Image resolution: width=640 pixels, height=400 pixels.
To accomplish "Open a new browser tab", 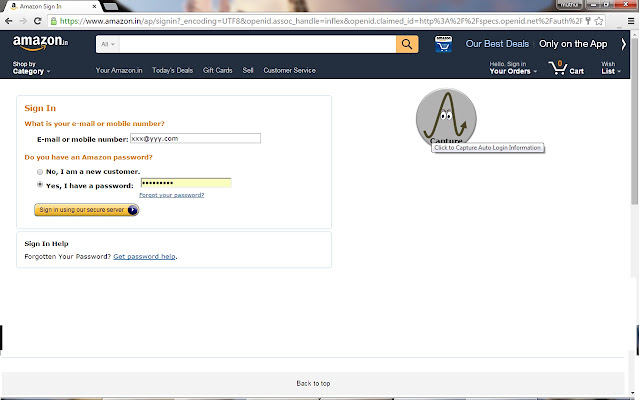I will click(x=110, y=6).
